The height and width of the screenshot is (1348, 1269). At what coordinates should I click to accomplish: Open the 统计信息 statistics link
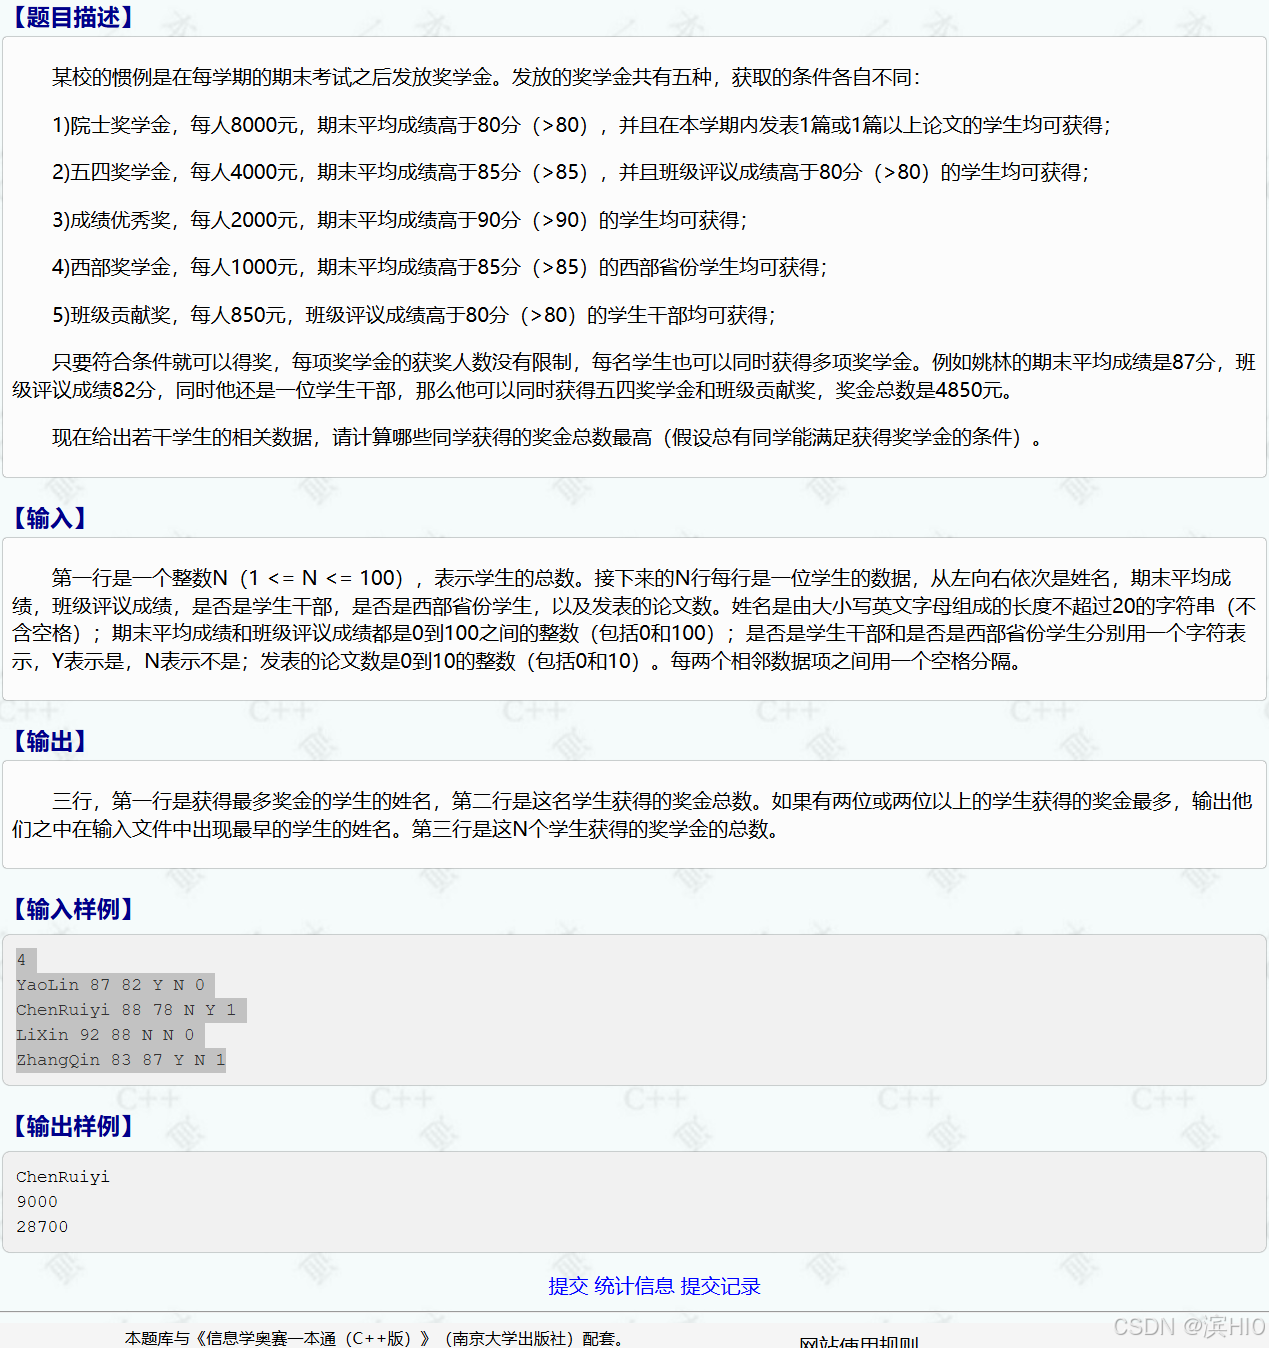(634, 1286)
